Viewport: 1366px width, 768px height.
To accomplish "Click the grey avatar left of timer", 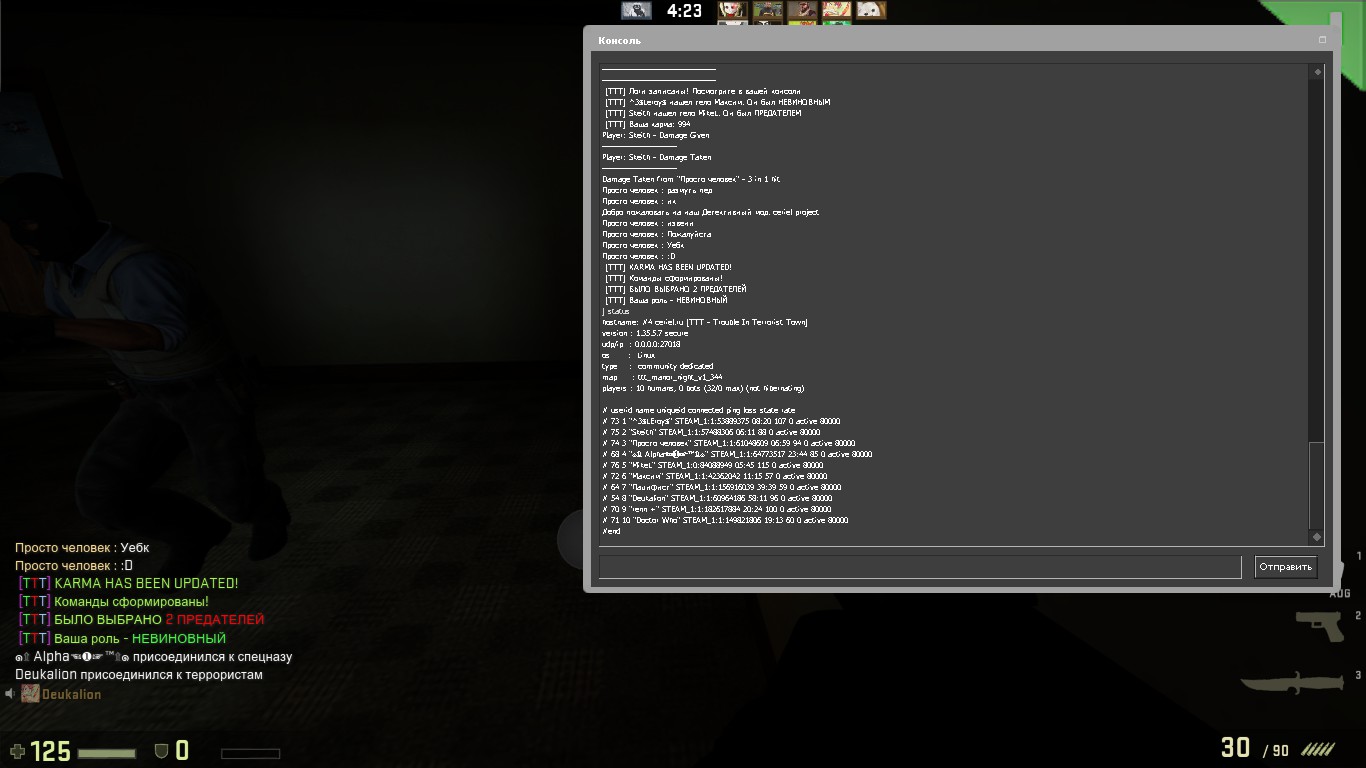I will click(x=636, y=11).
